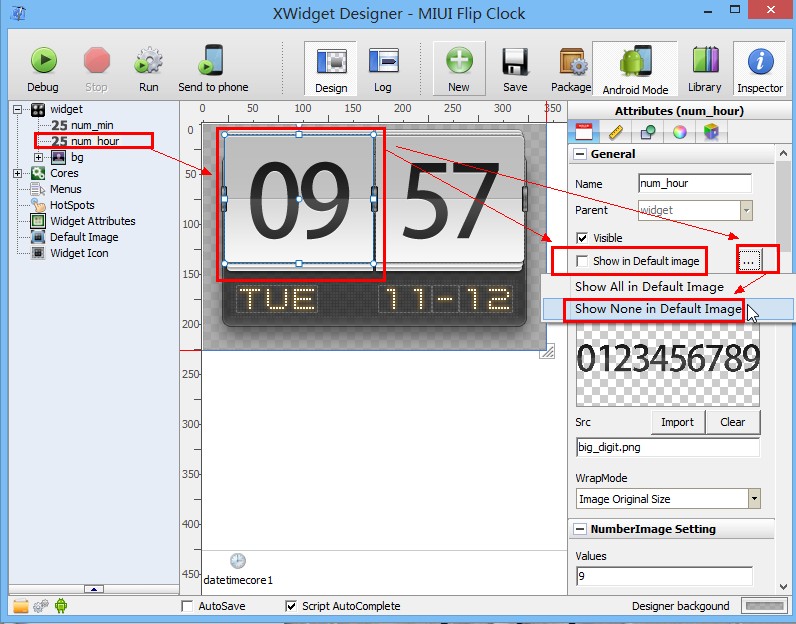This screenshot has height=624, width=796.
Task: Open the shapes attributes tab
Action: pyautogui.click(x=648, y=132)
